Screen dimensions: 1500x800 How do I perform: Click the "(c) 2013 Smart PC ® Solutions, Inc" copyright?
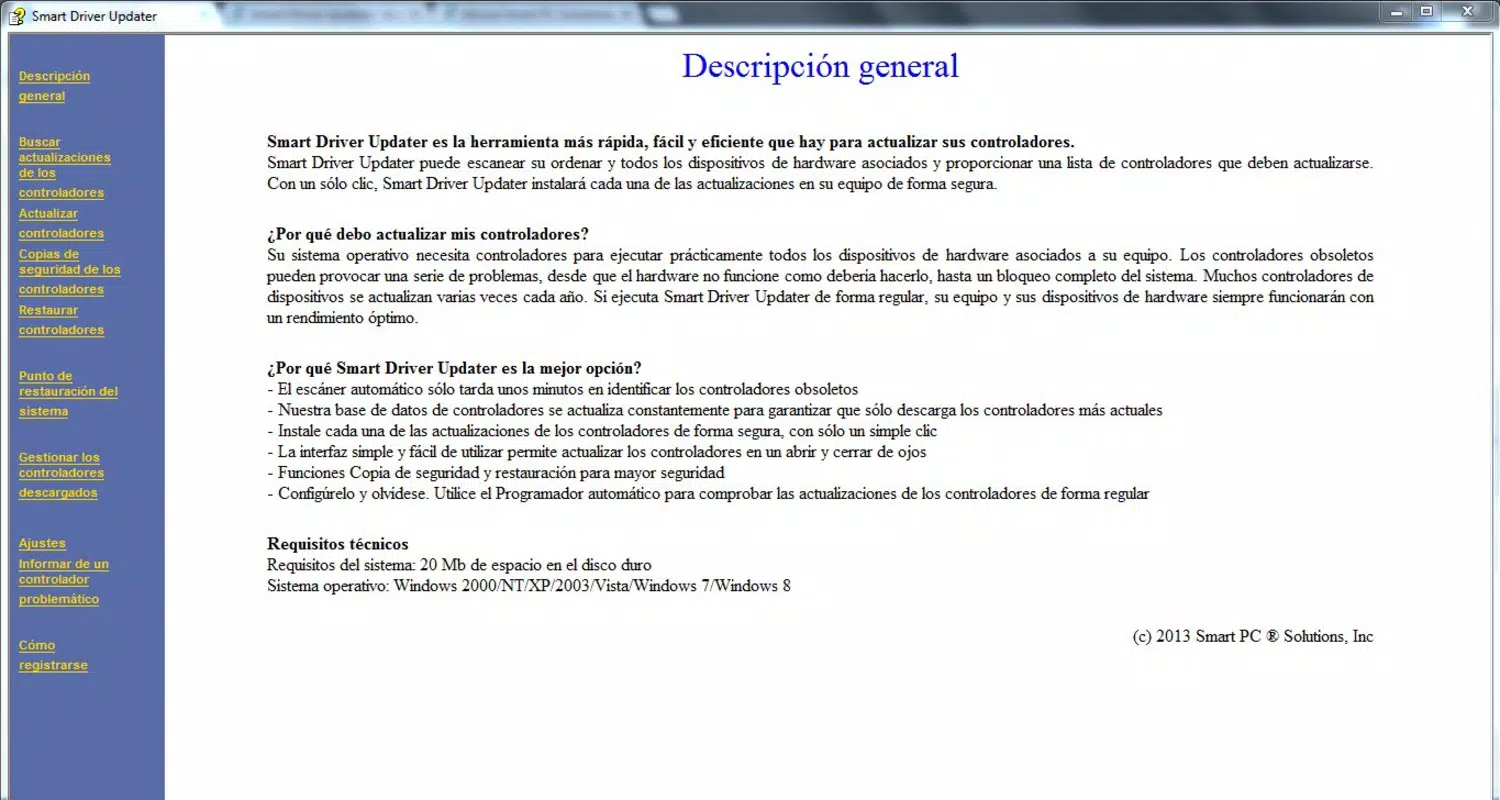click(1253, 636)
